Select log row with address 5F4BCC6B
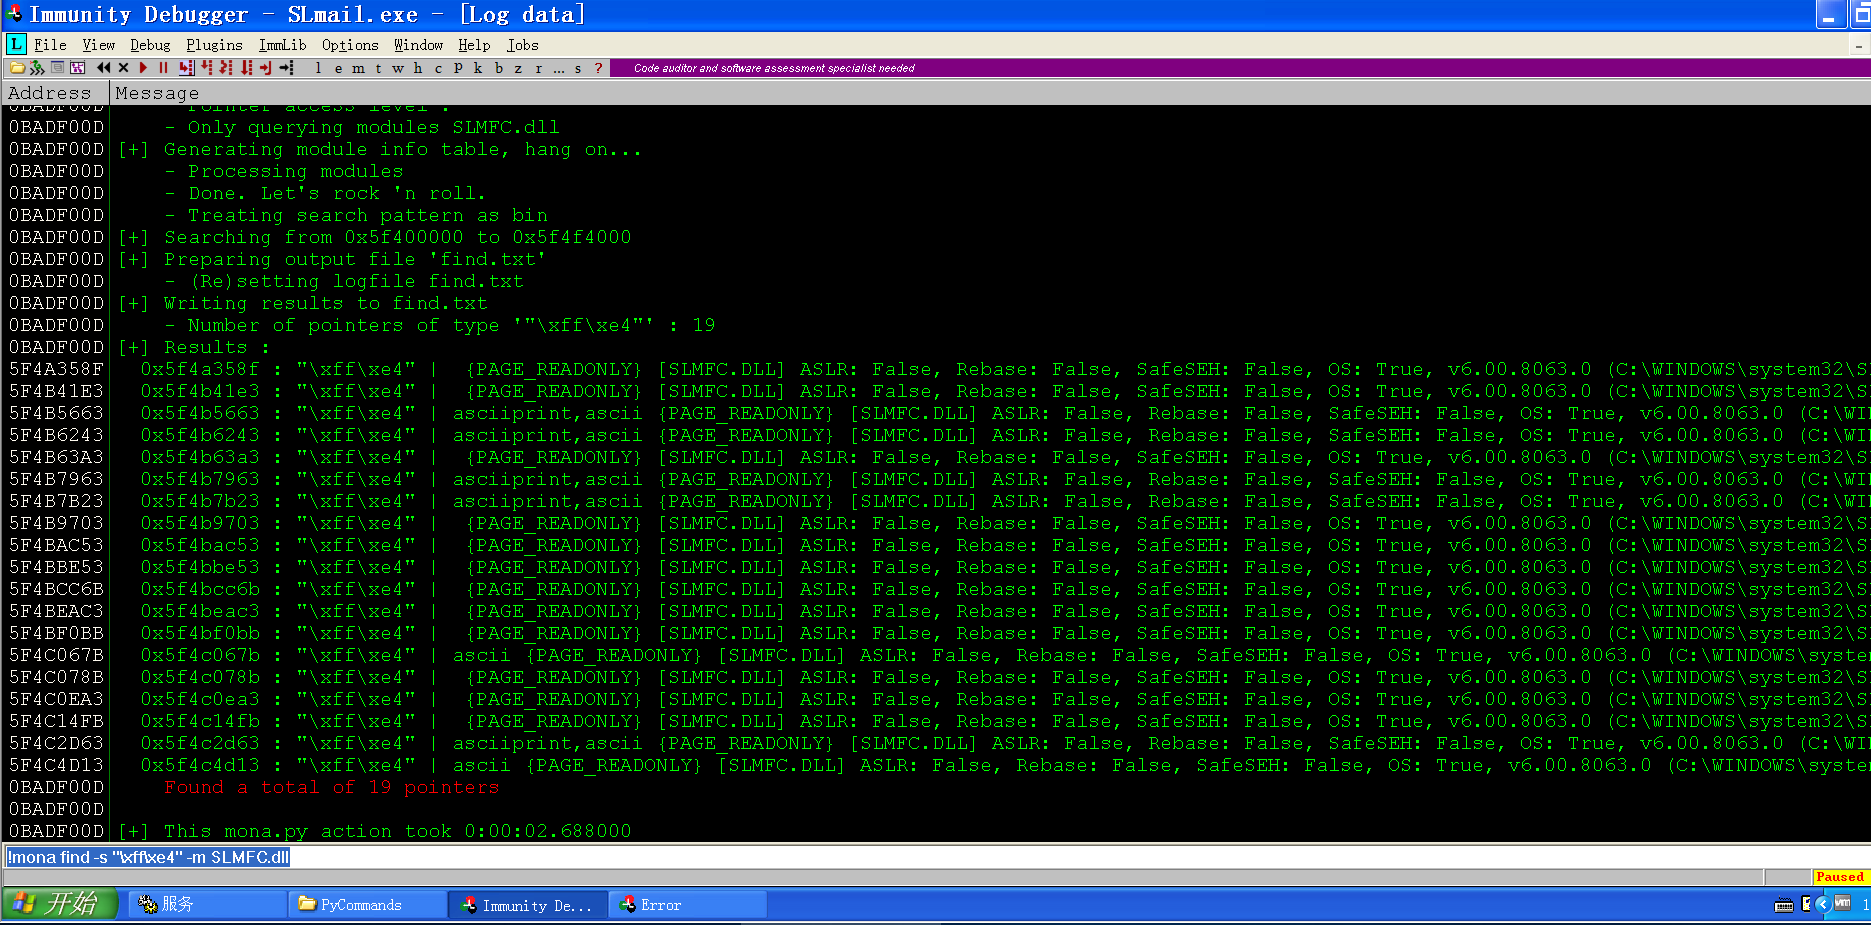This screenshot has height=925, width=1871. (x=936, y=589)
